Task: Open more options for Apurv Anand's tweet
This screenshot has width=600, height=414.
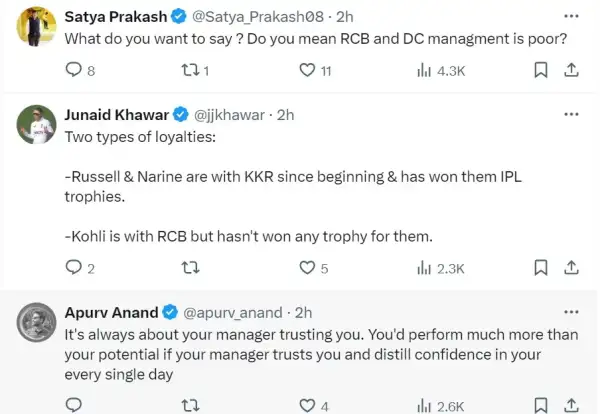Action: [570, 311]
